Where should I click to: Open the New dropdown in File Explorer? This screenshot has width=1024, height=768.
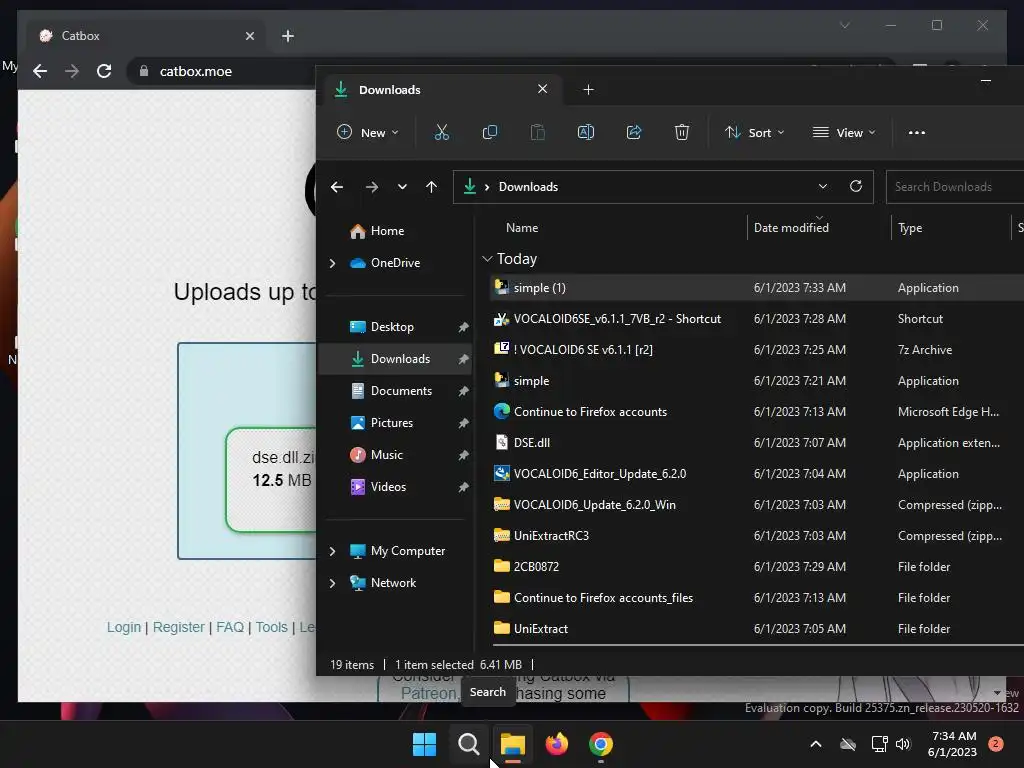click(368, 133)
